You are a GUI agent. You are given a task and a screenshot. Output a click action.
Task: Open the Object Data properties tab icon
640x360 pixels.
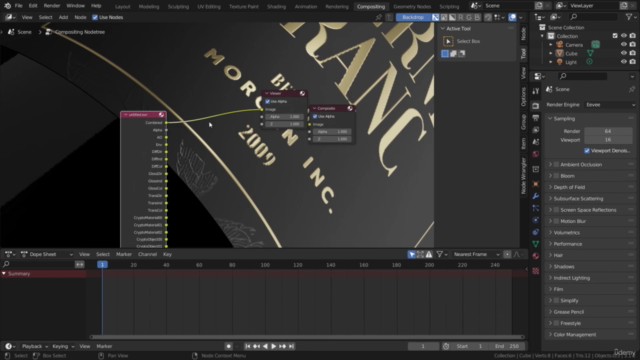point(536,244)
